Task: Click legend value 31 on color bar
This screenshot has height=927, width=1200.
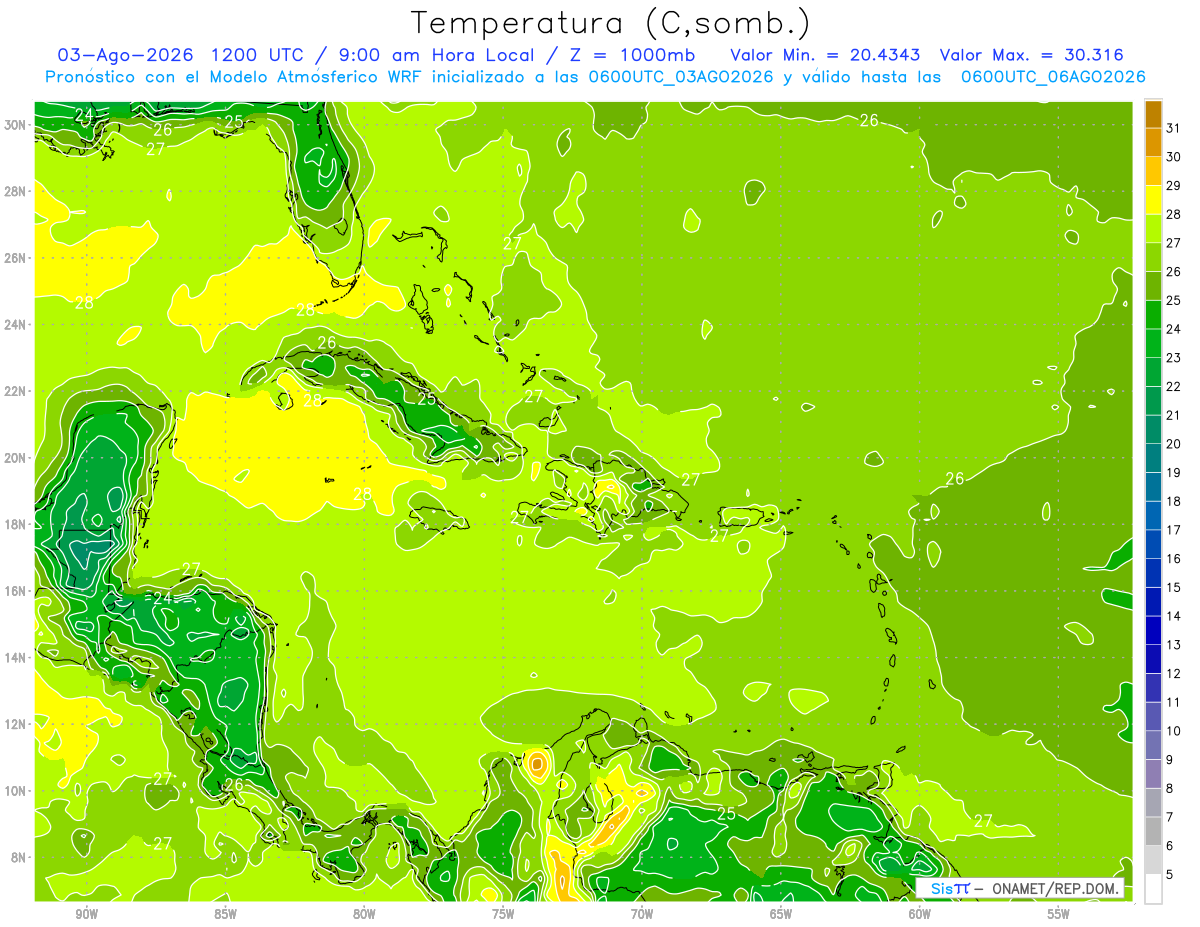Action: coord(1174,128)
